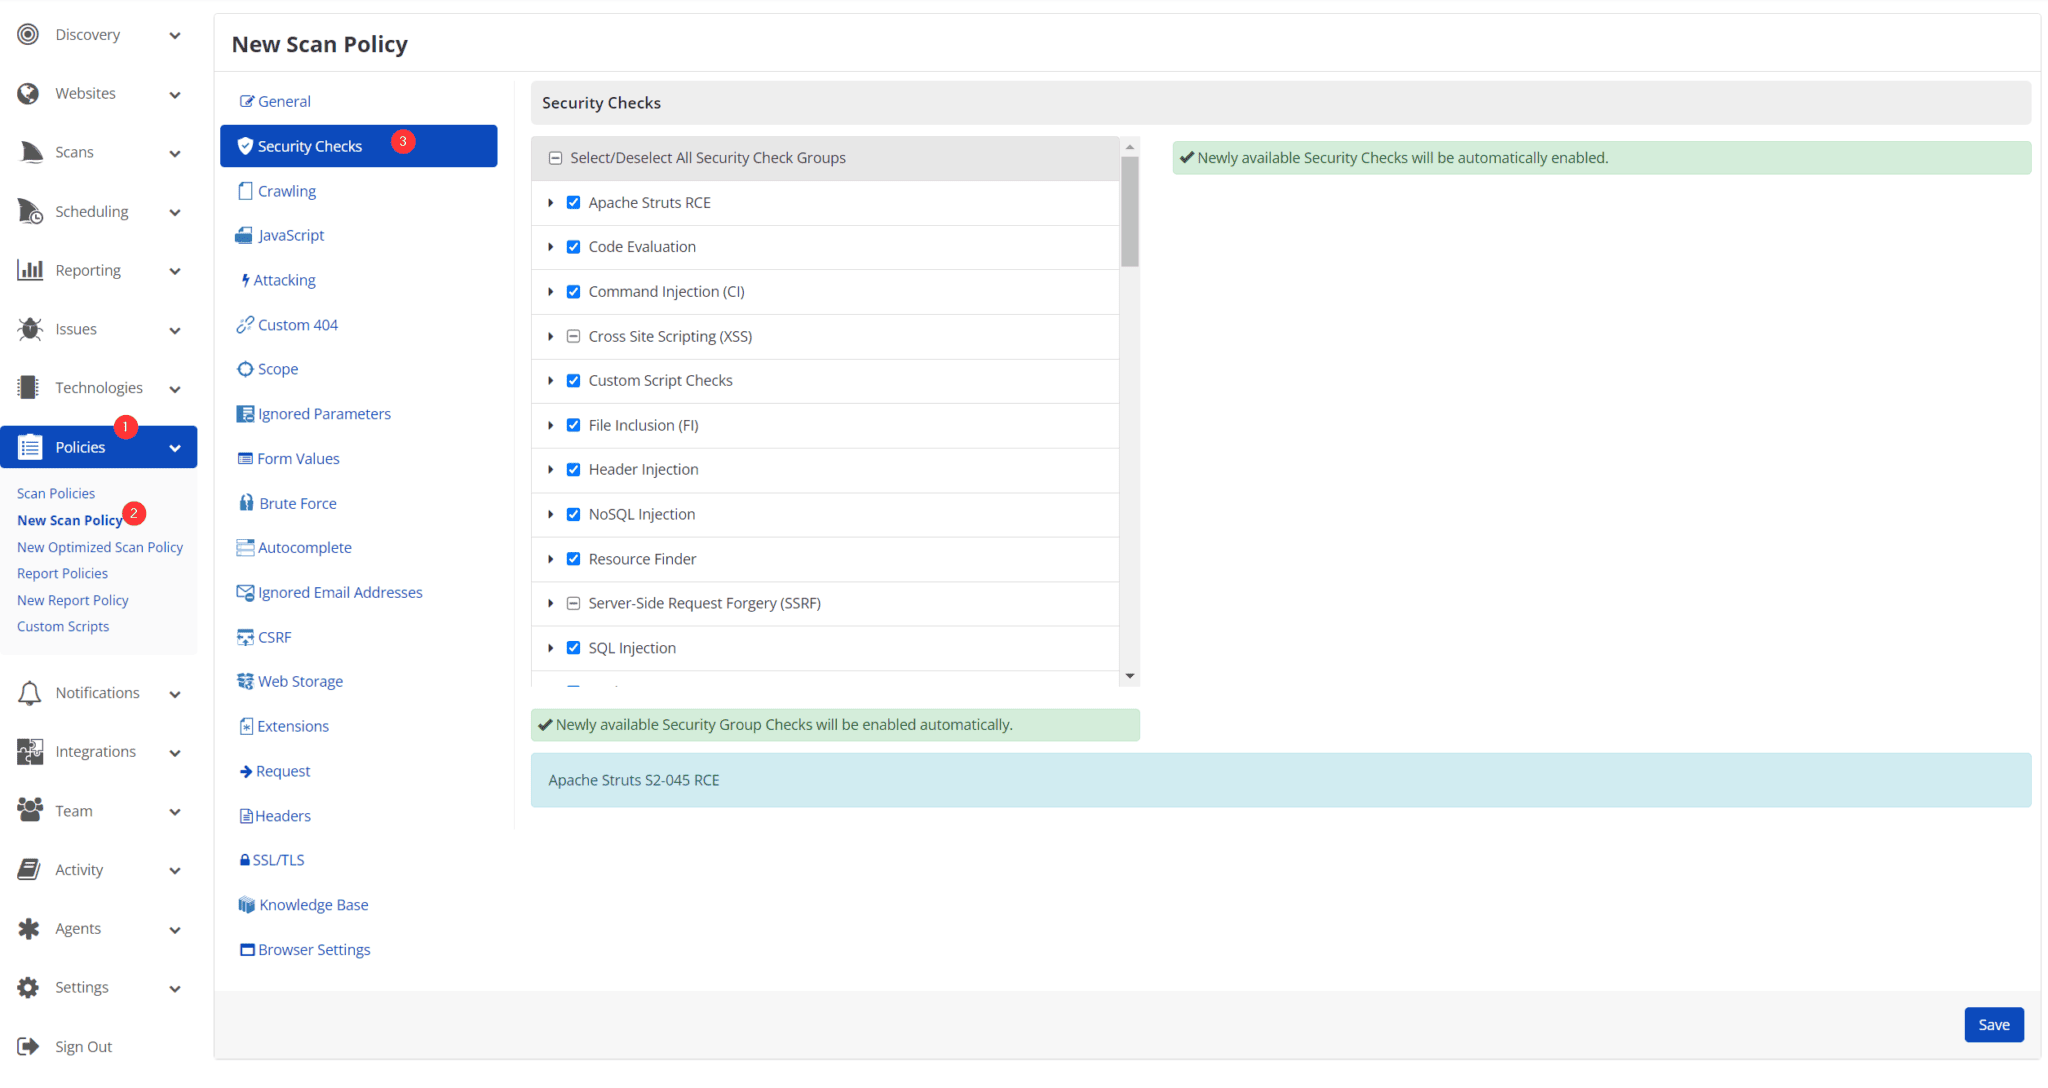The image size is (2048, 1088).
Task: Expand the Server-Side Request Forgery group
Action: [x=551, y=603]
